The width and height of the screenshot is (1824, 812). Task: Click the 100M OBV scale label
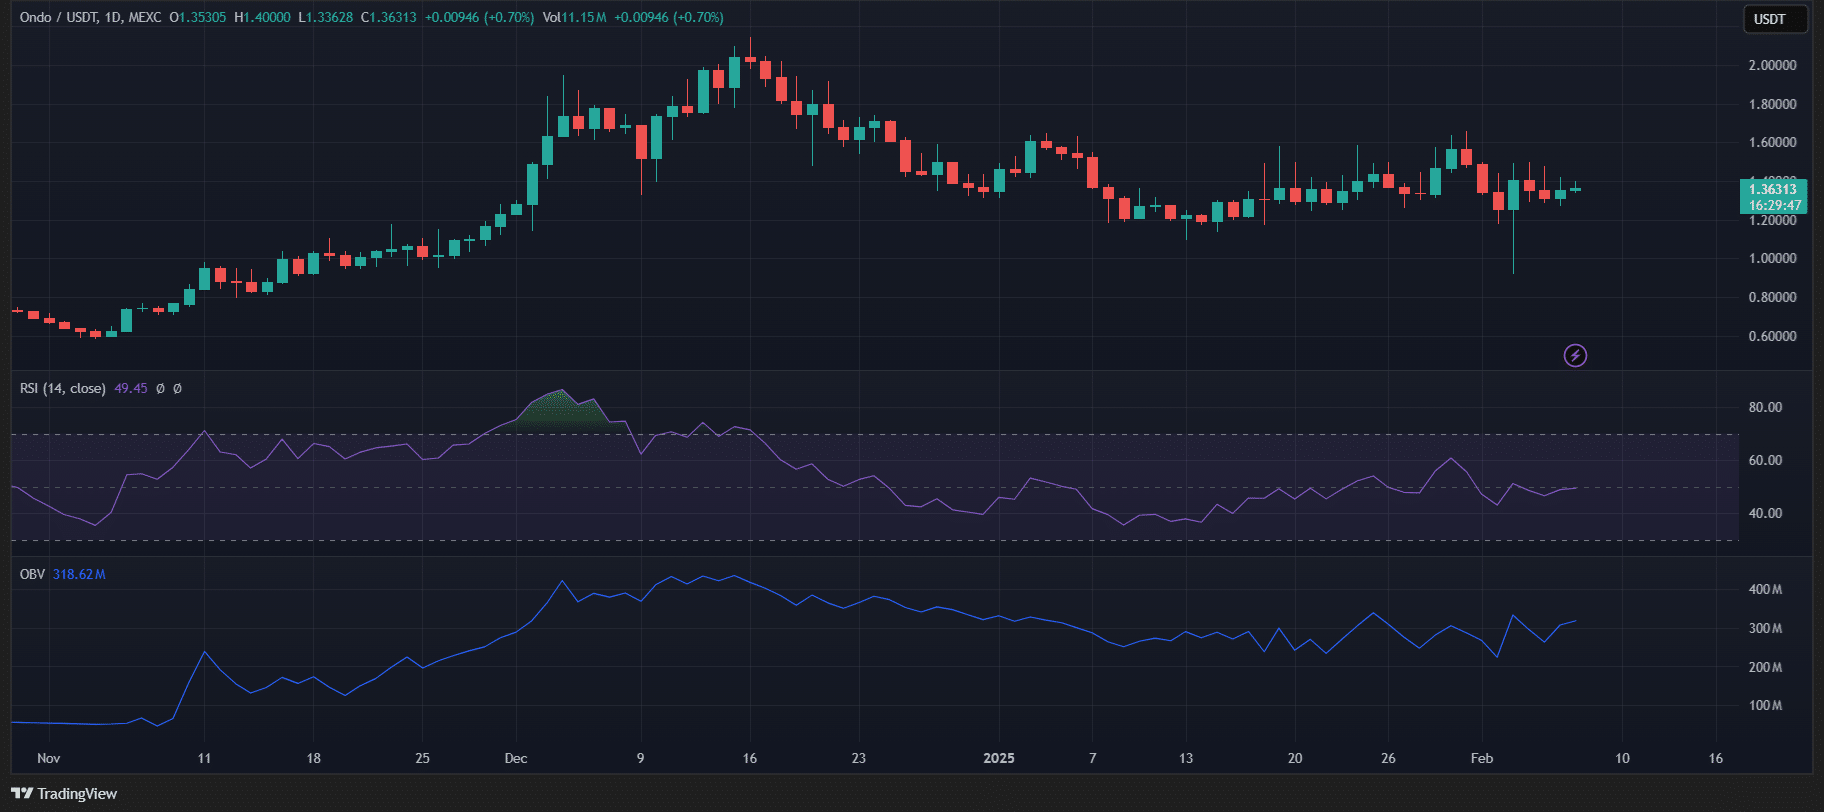1765,706
